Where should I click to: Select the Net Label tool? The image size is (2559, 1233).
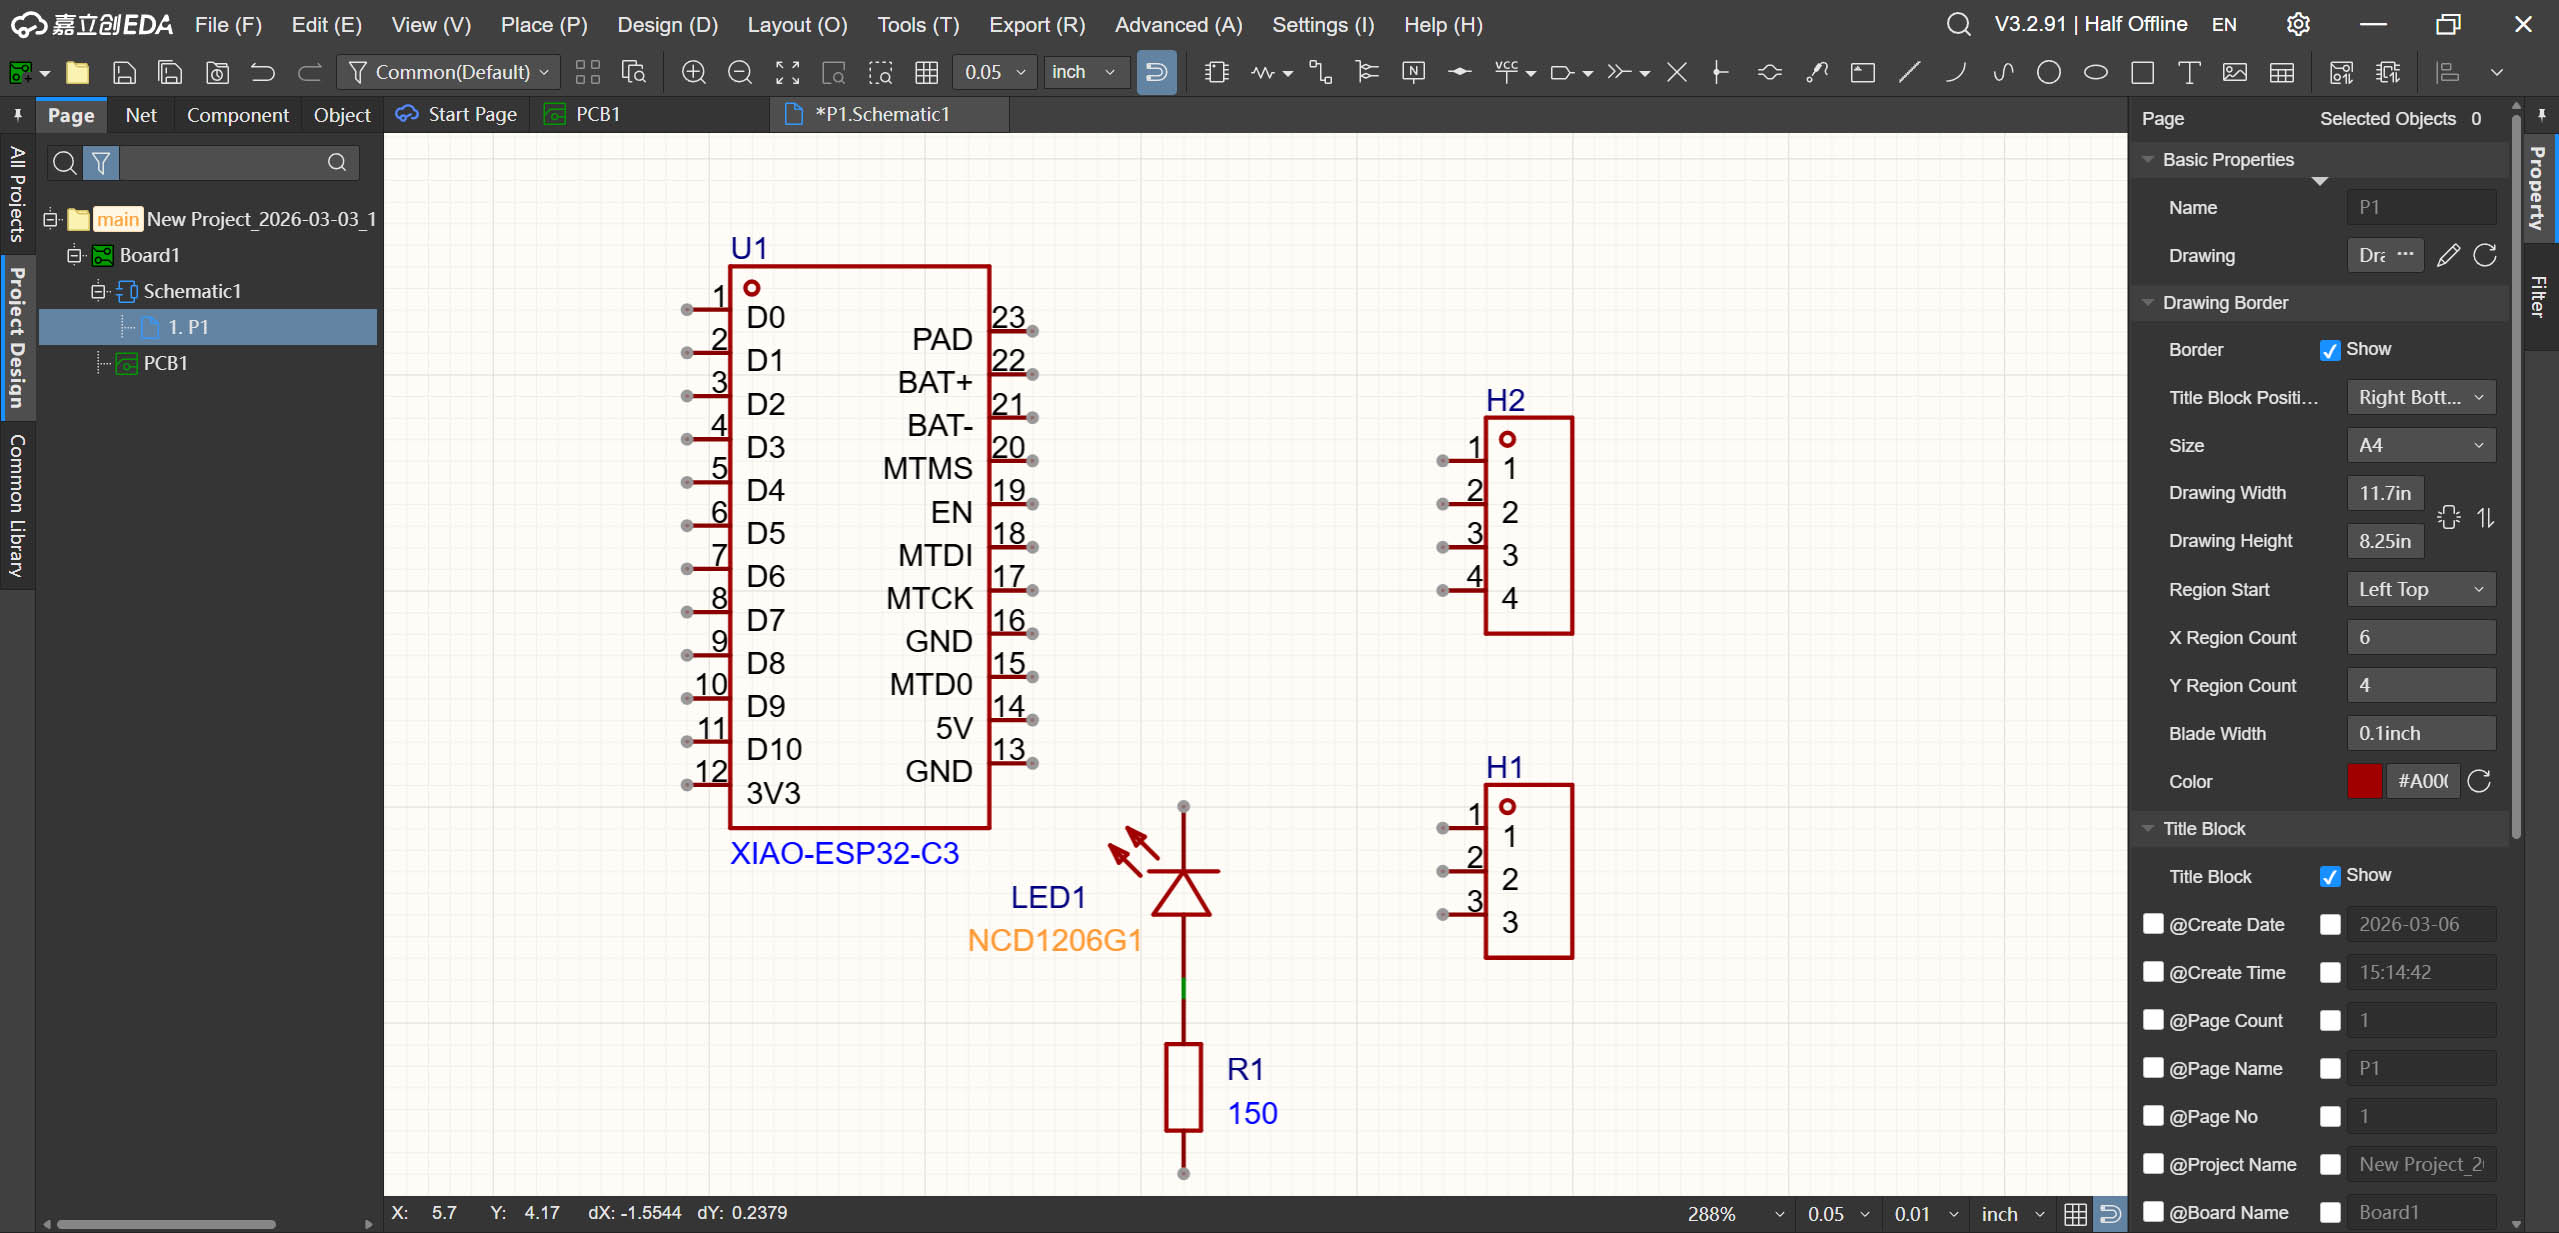[x=1413, y=72]
